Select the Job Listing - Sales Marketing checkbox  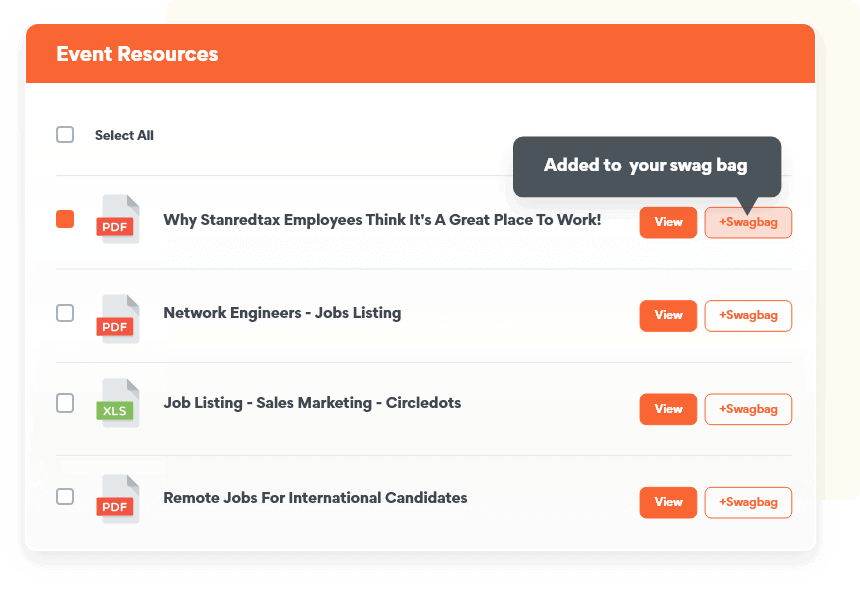(x=65, y=403)
